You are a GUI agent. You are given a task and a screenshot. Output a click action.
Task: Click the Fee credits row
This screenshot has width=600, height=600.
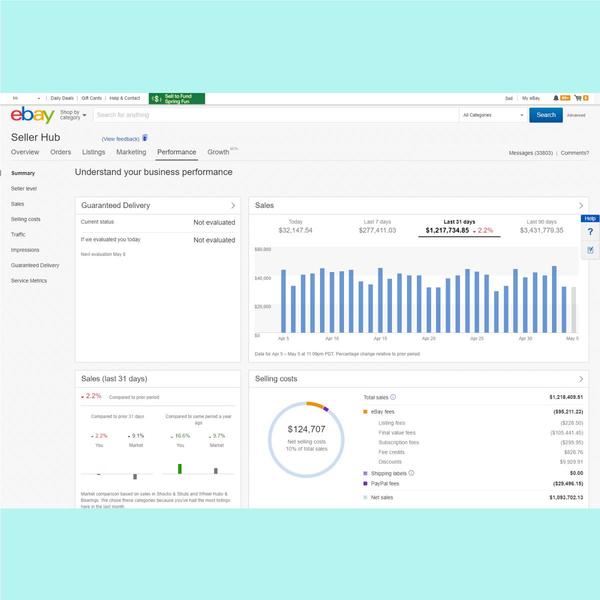click(481, 452)
